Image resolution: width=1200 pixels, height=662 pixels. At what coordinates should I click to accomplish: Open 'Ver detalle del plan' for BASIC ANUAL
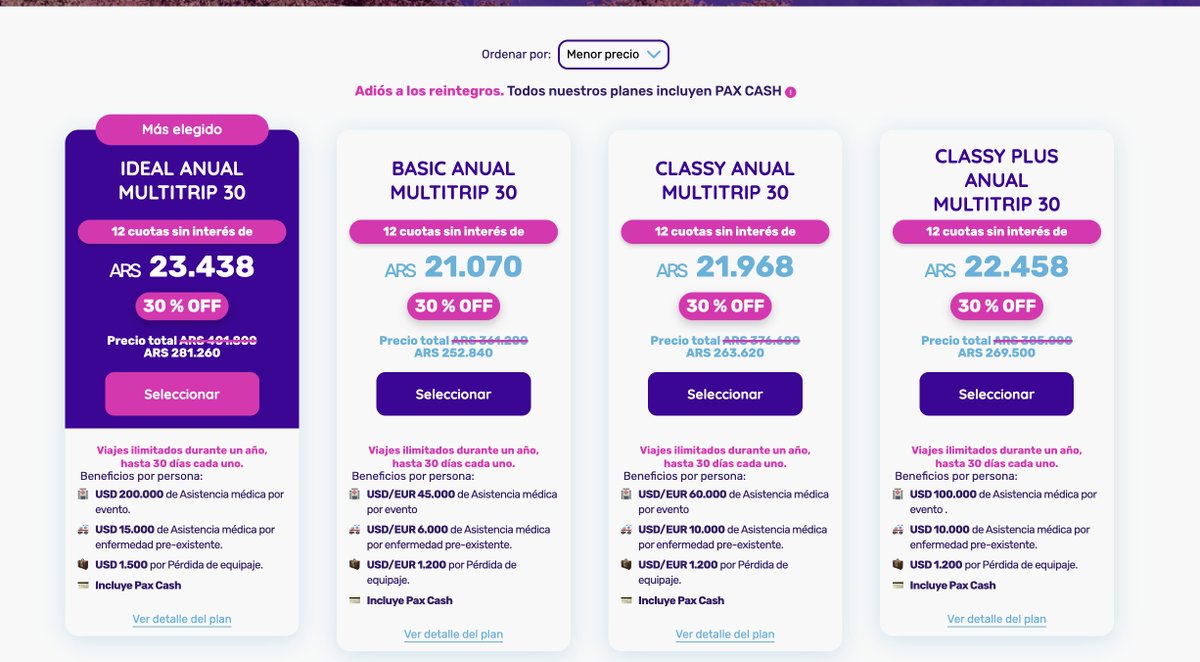453,634
